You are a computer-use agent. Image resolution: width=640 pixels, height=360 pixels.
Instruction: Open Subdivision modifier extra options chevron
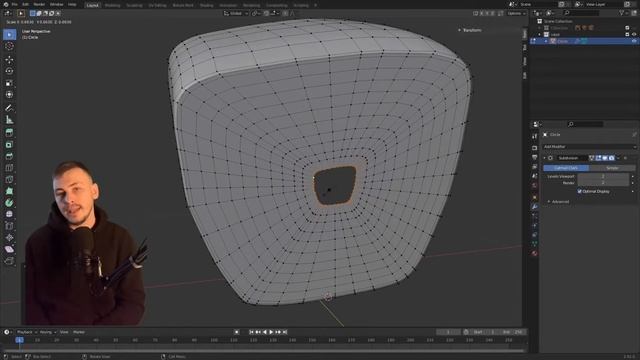click(x=618, y=158)
